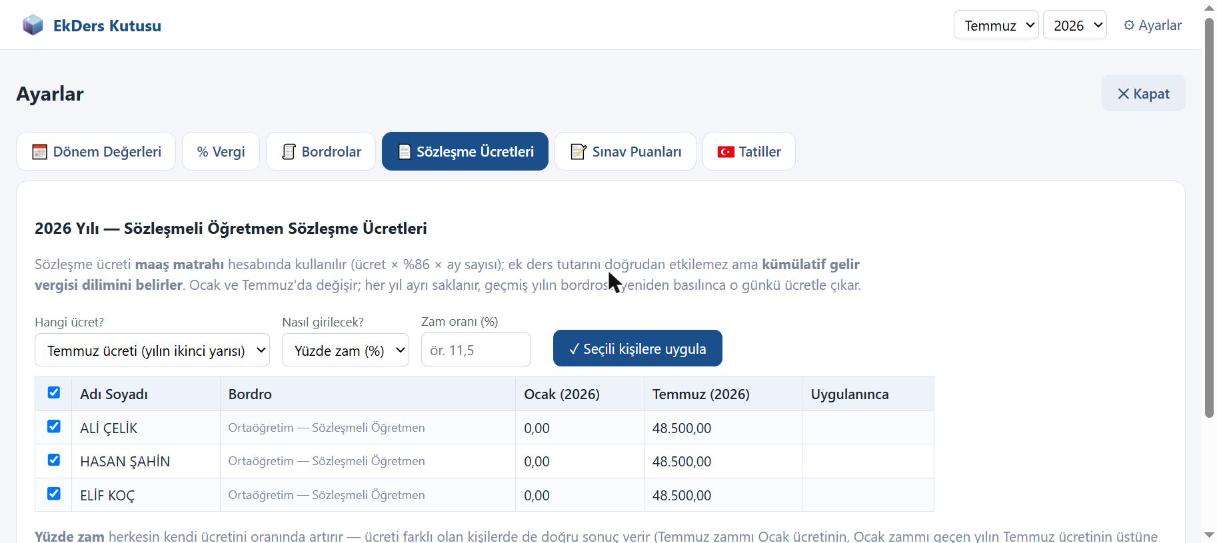Close the Ayarlar panel with Kapat
Viewport: 1217px width, 543px height.
[x=1143, y=93]
